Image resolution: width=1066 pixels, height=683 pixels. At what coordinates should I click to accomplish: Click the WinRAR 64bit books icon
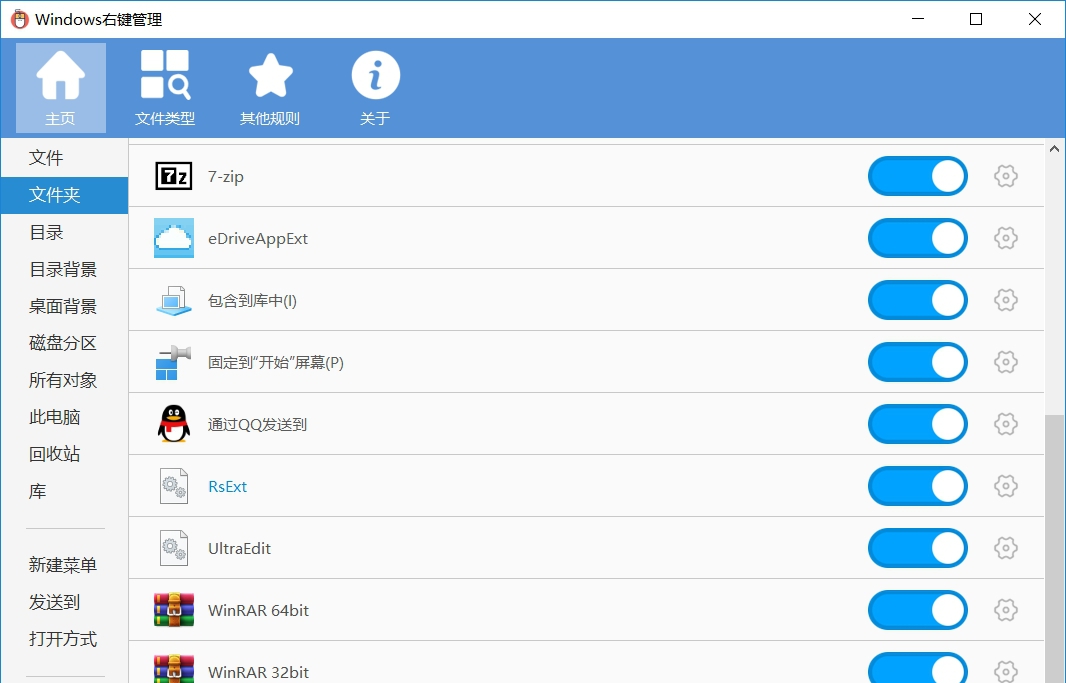[x=174, y=609]
